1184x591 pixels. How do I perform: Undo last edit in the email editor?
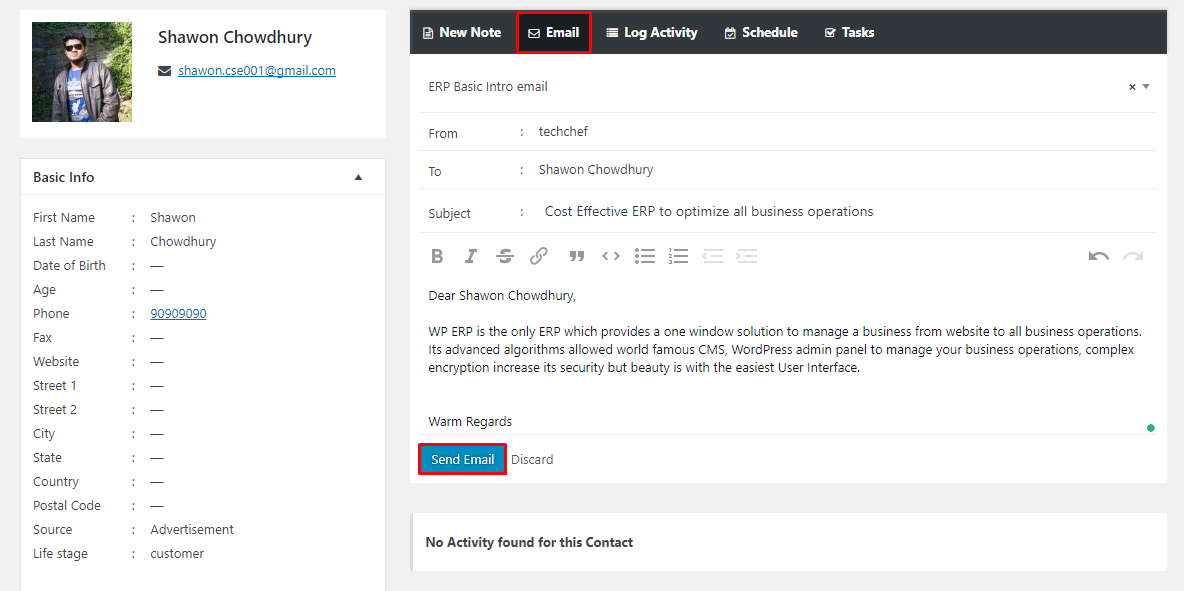click(1099, 256)
